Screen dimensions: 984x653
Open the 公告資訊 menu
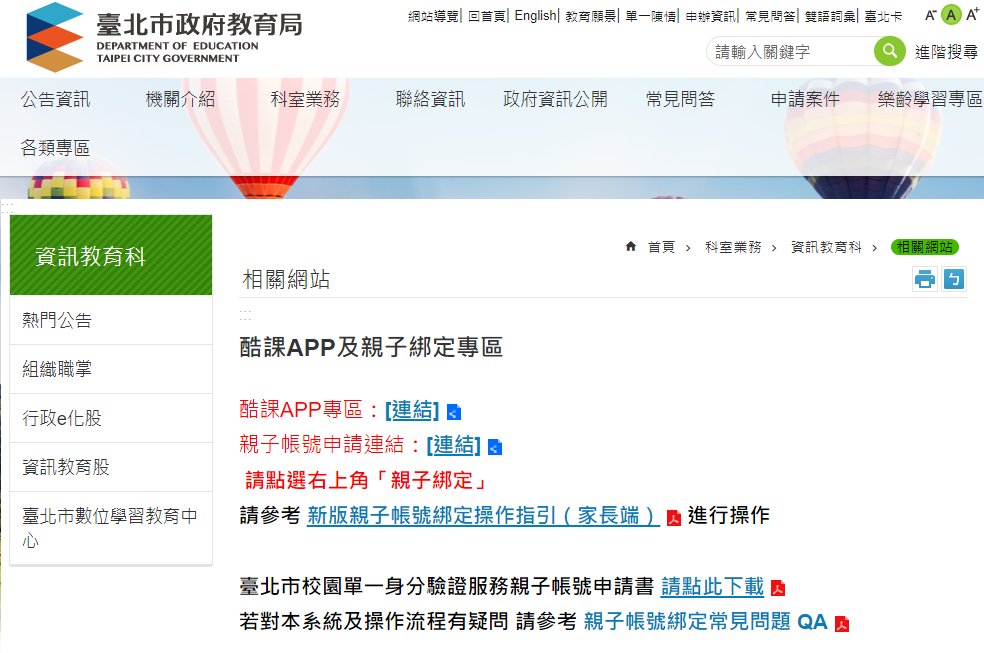tap(55, 99)
